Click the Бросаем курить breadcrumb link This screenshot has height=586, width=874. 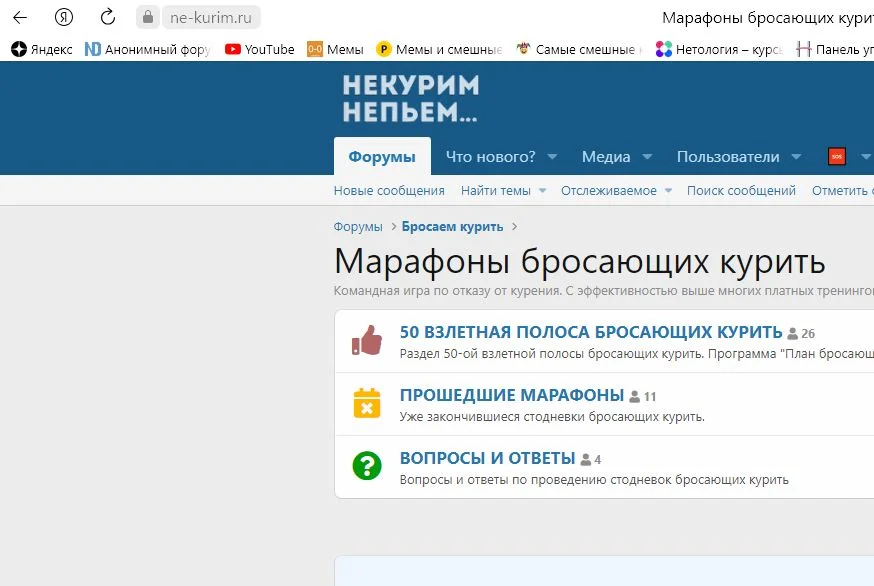451,226
